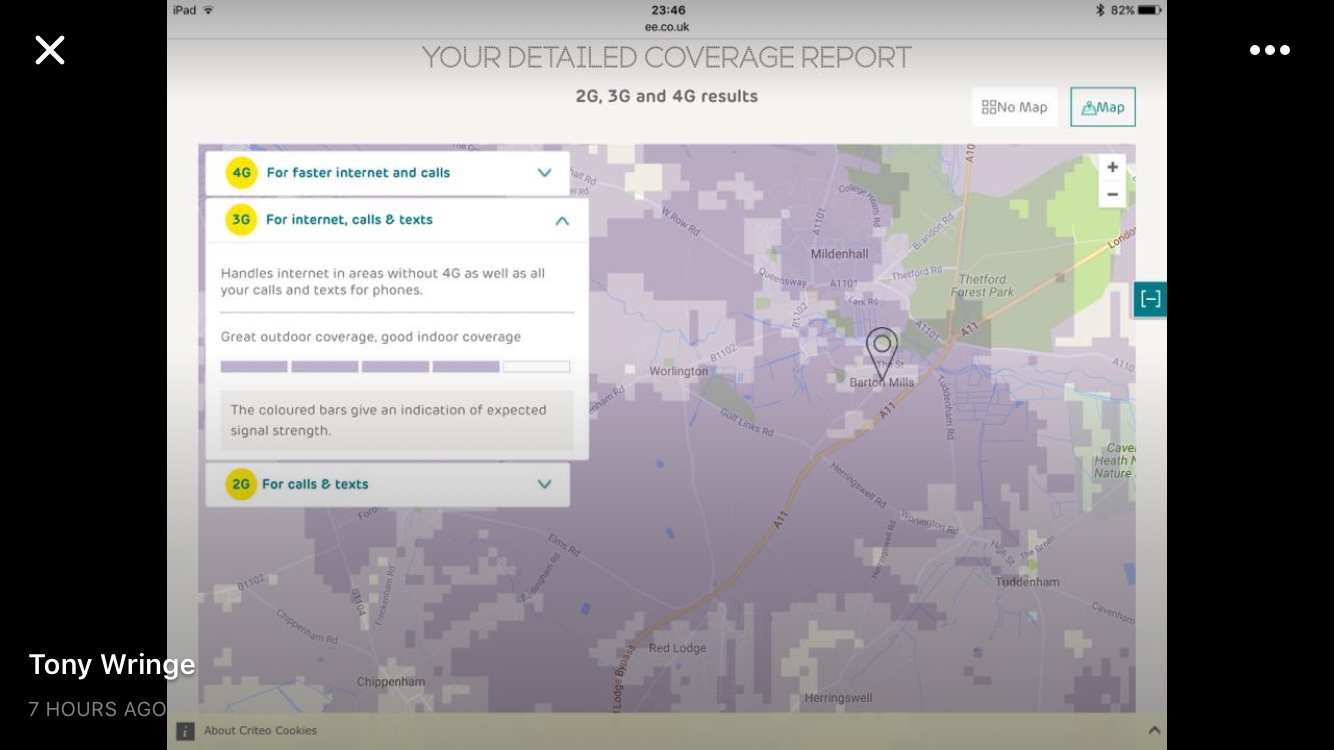Expand the 4G faster internet section
1334x750 pixels.
click(544, 173)
